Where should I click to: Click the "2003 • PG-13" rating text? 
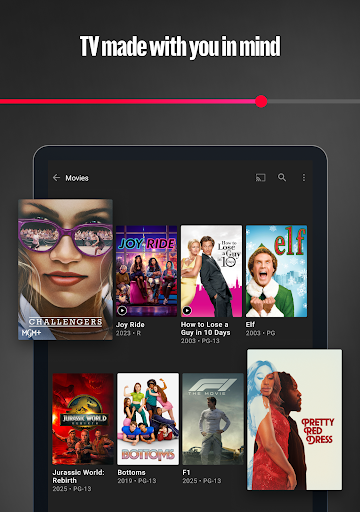pos(200,341)
